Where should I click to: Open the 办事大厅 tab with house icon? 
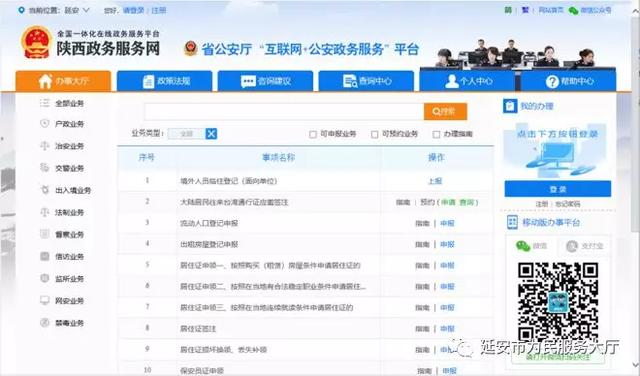[x=63, y=81]
